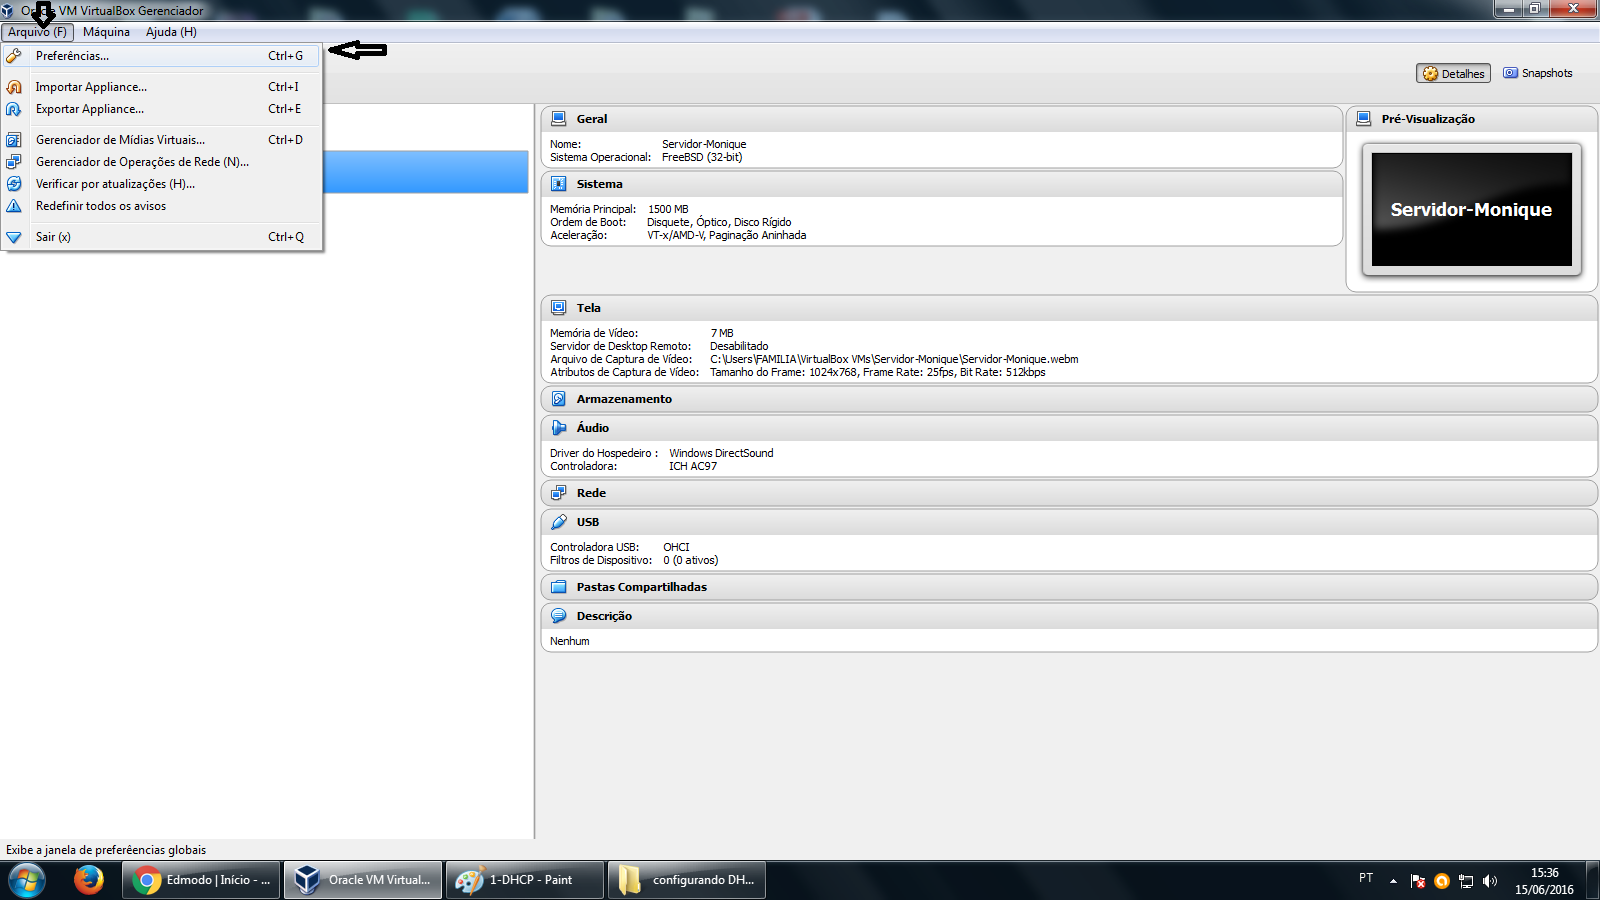Open the Rede settings header link
Screen dimensions: 1600x900
tap(591, 493)
